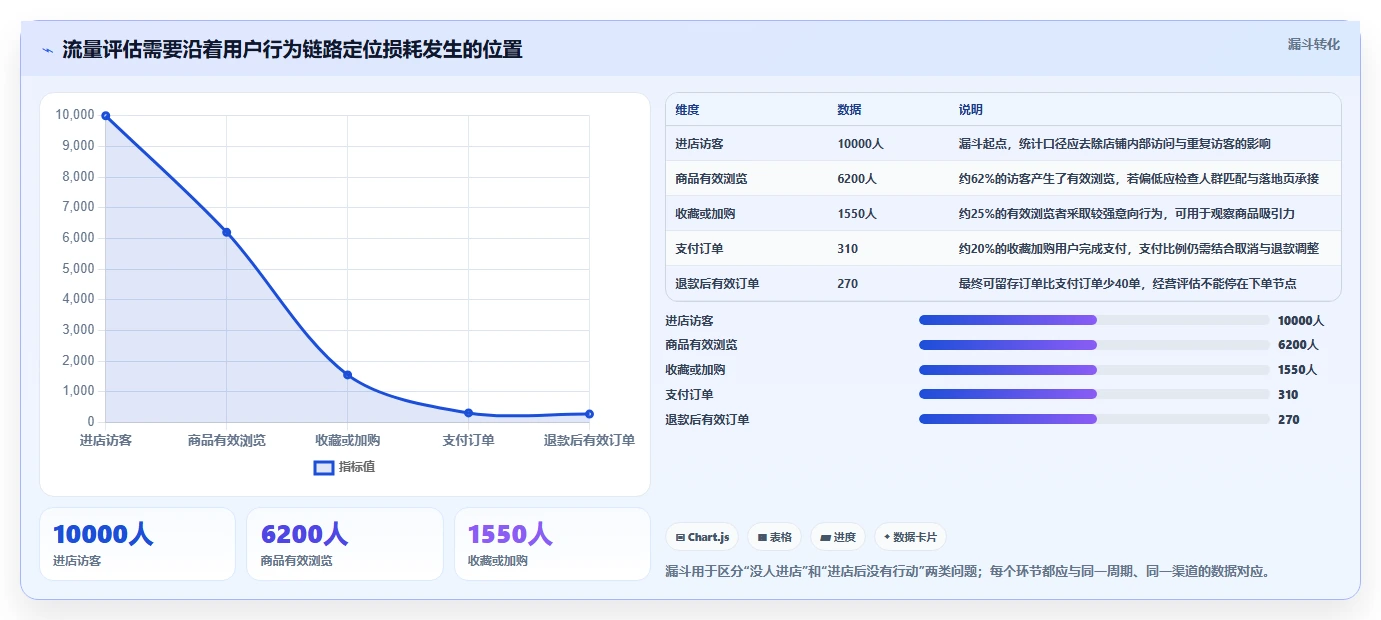1381x620 pixels.
Task: Click the 进度 chip
Action: click(x=838, y=537)
